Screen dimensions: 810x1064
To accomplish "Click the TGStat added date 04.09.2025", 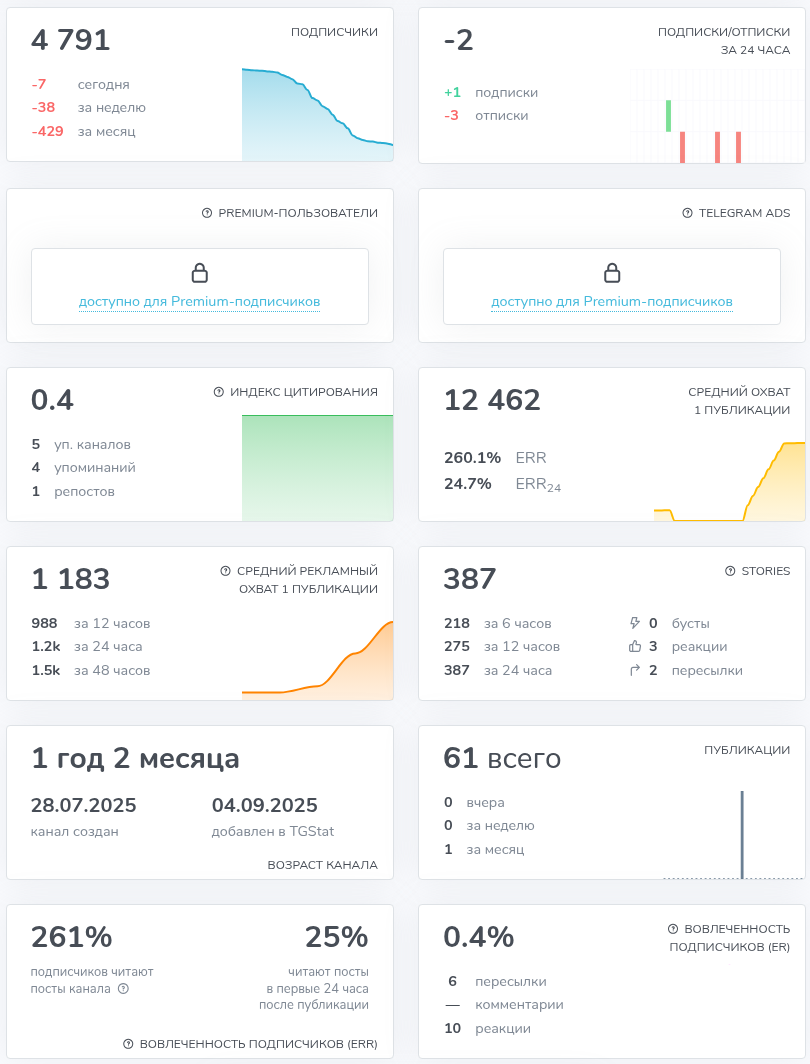I will click(265, 805).
